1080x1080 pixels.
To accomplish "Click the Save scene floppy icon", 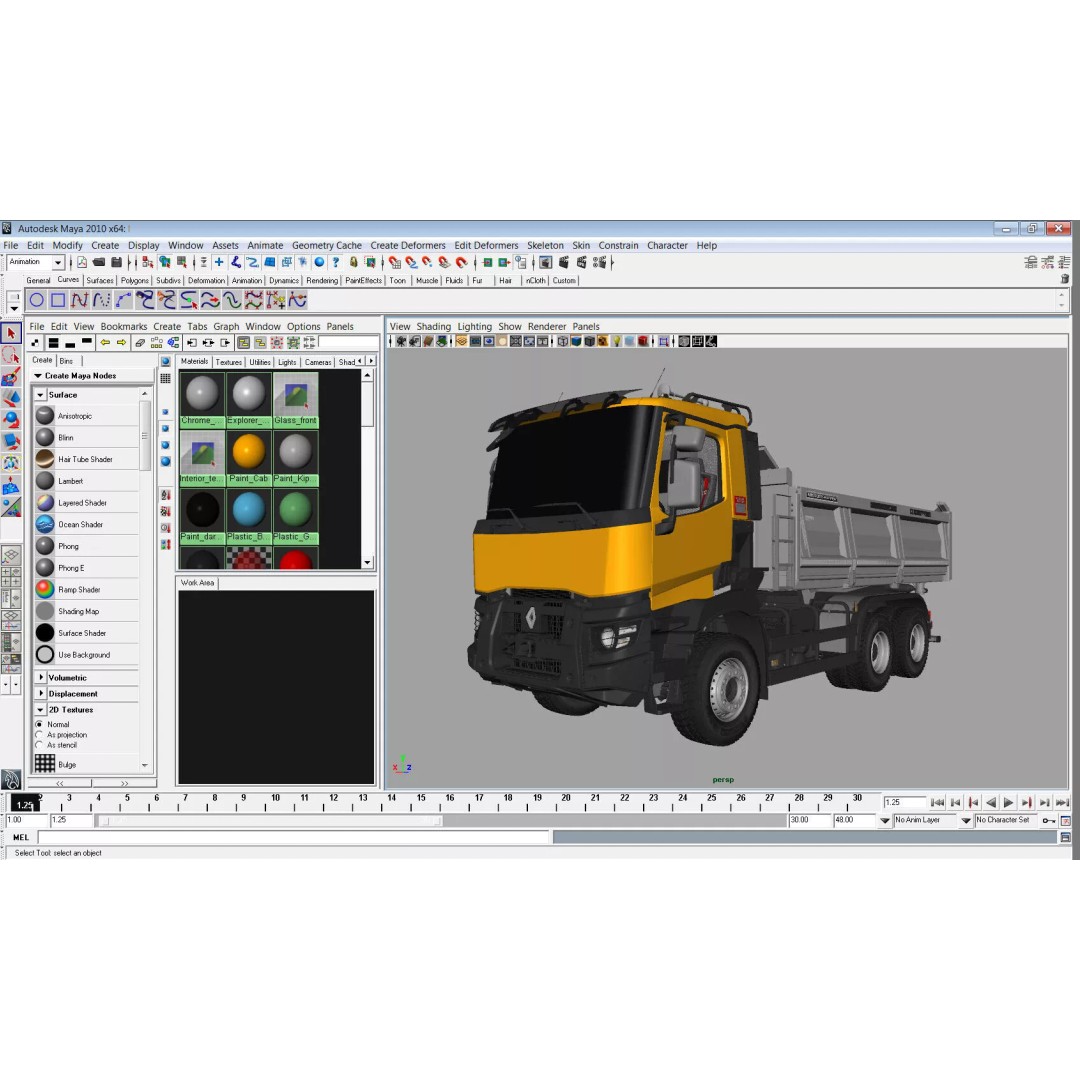I will coord(116,262).
